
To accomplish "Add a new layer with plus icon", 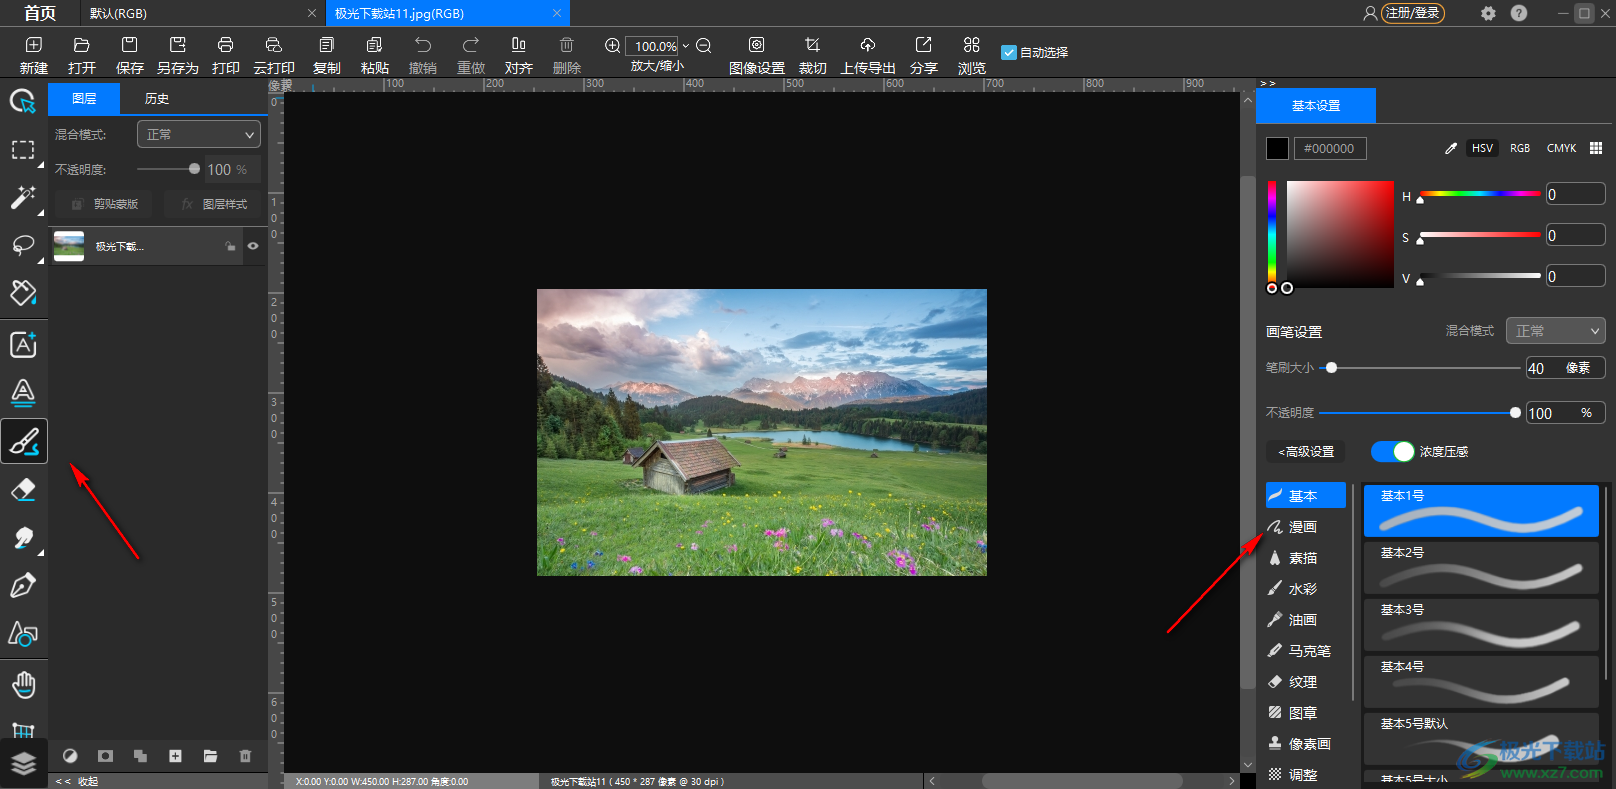I will (175, 756).
